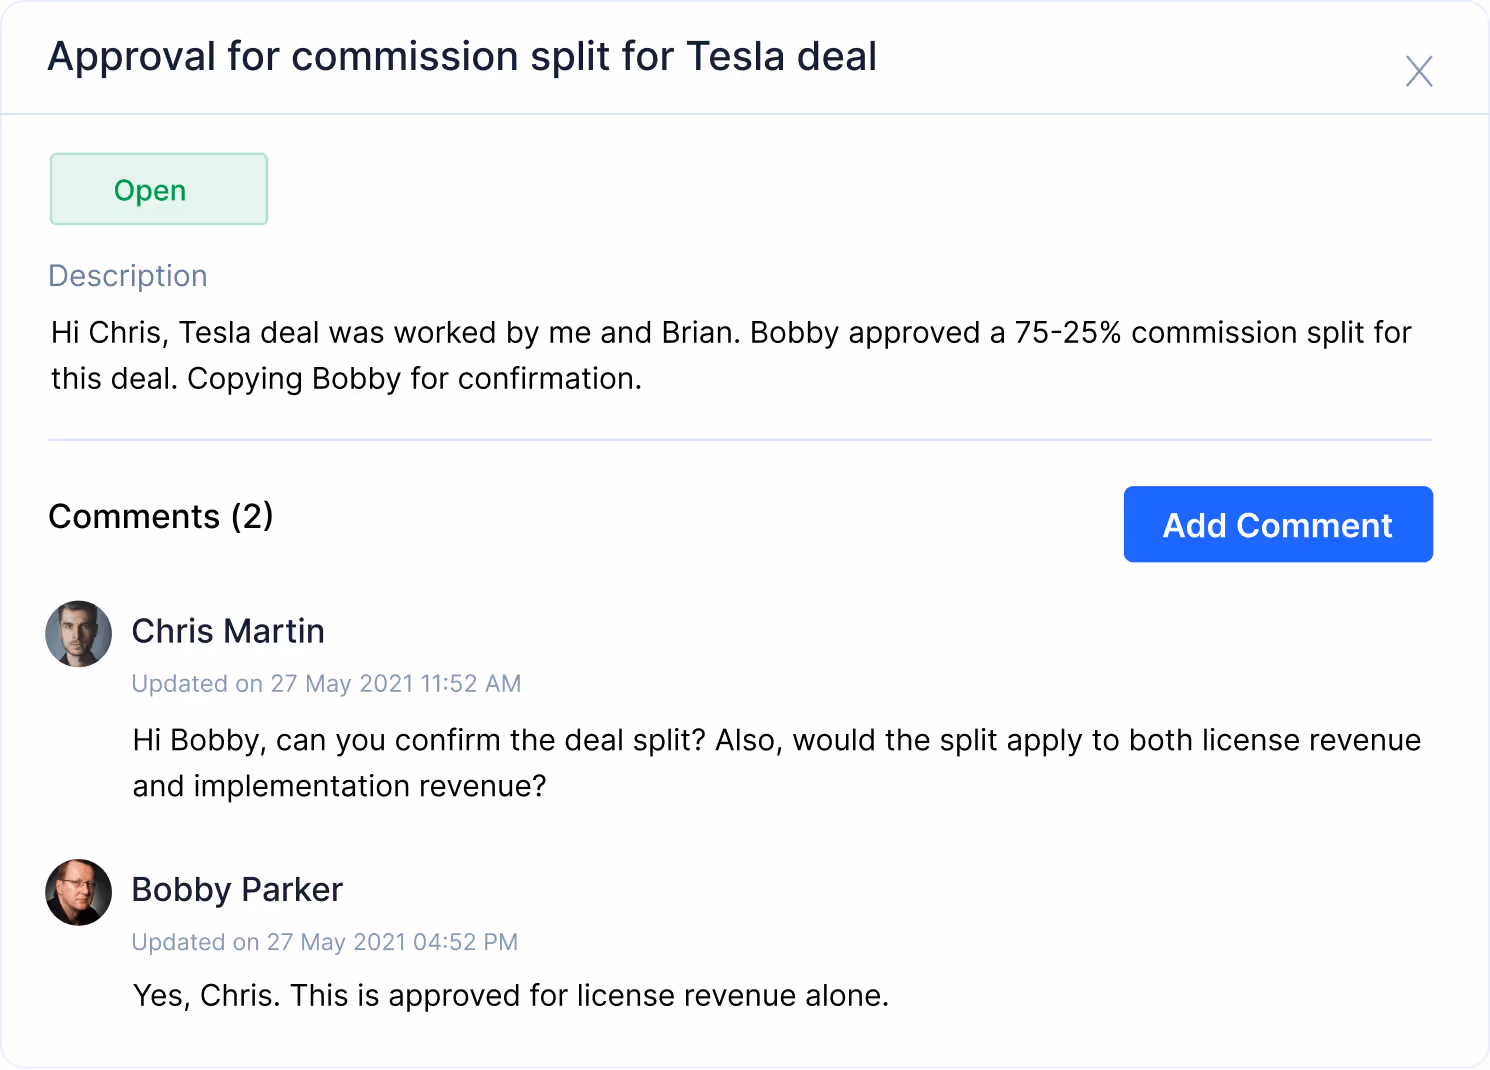Click the description text about 75-25% split
This screenshot has height=1070, width=1490.
click(x=731, y=355)
